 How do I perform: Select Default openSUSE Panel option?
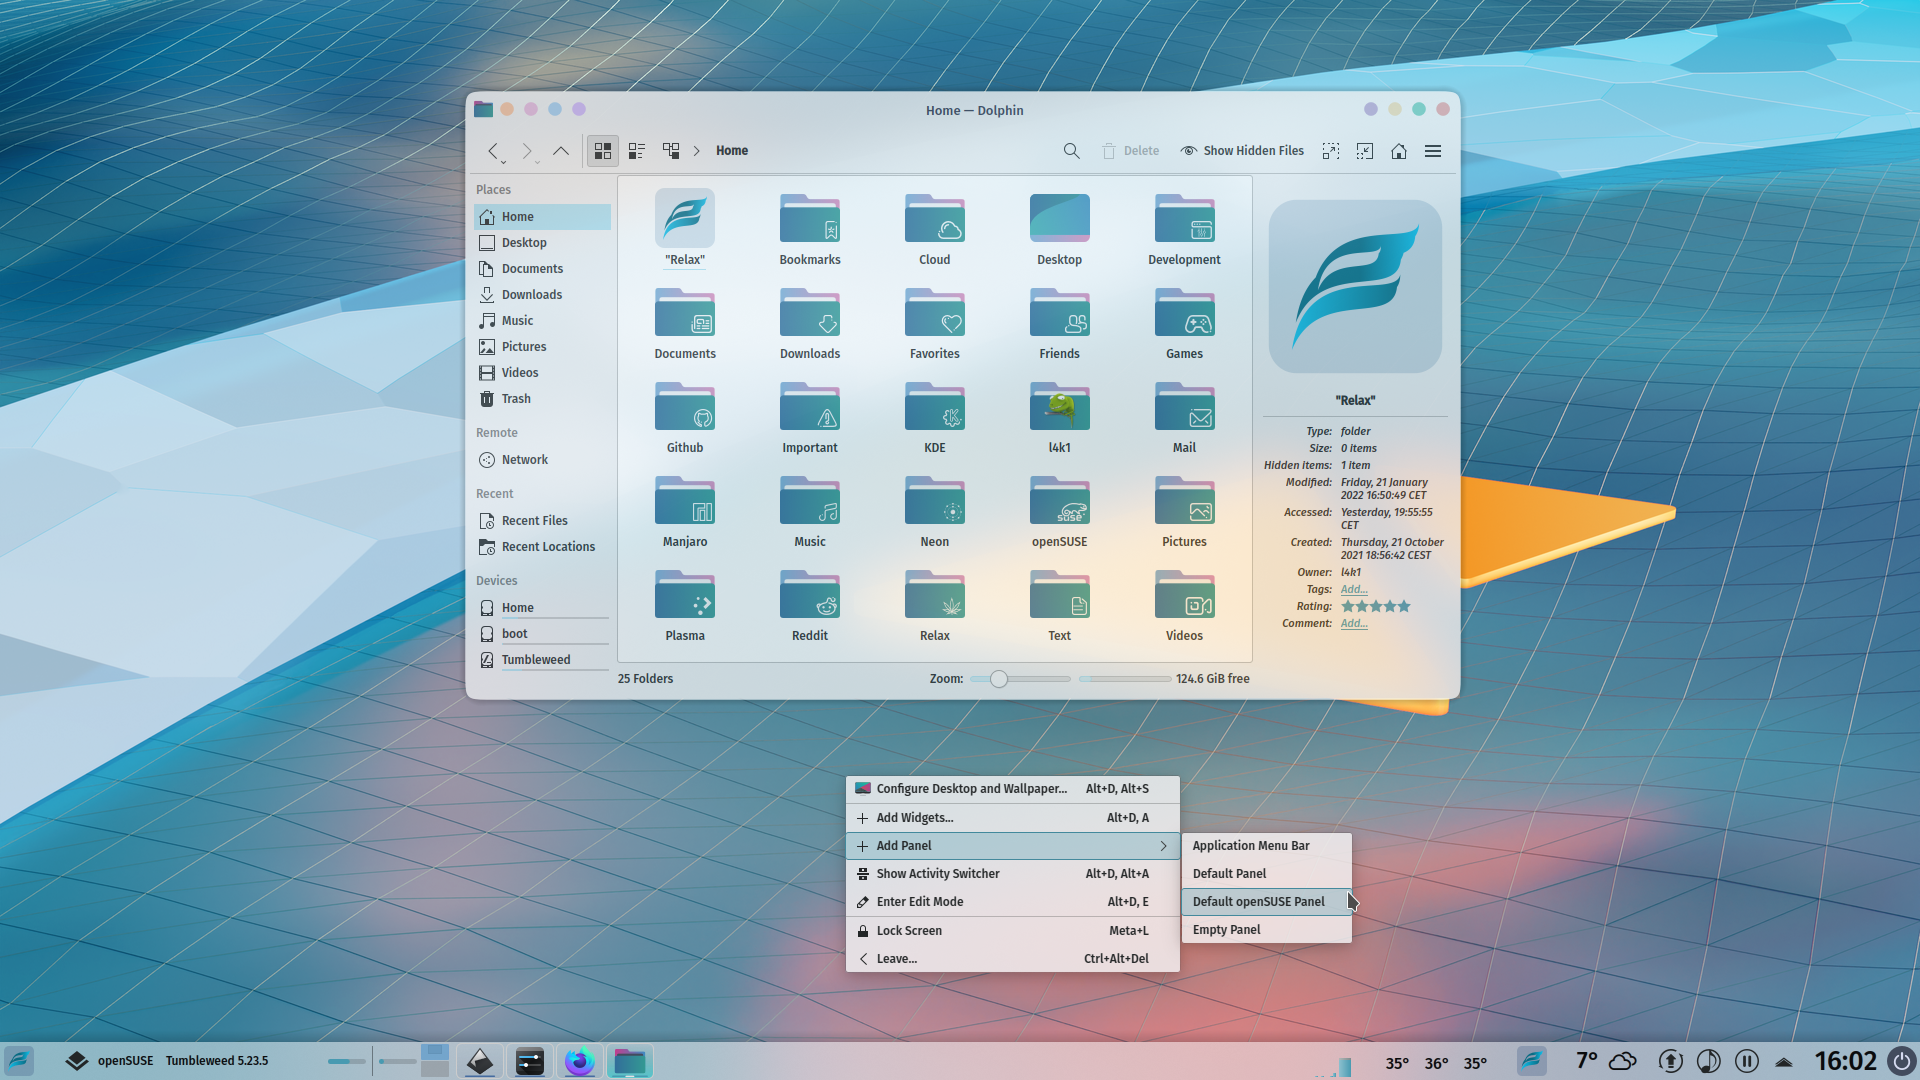tap(1266, 902)
